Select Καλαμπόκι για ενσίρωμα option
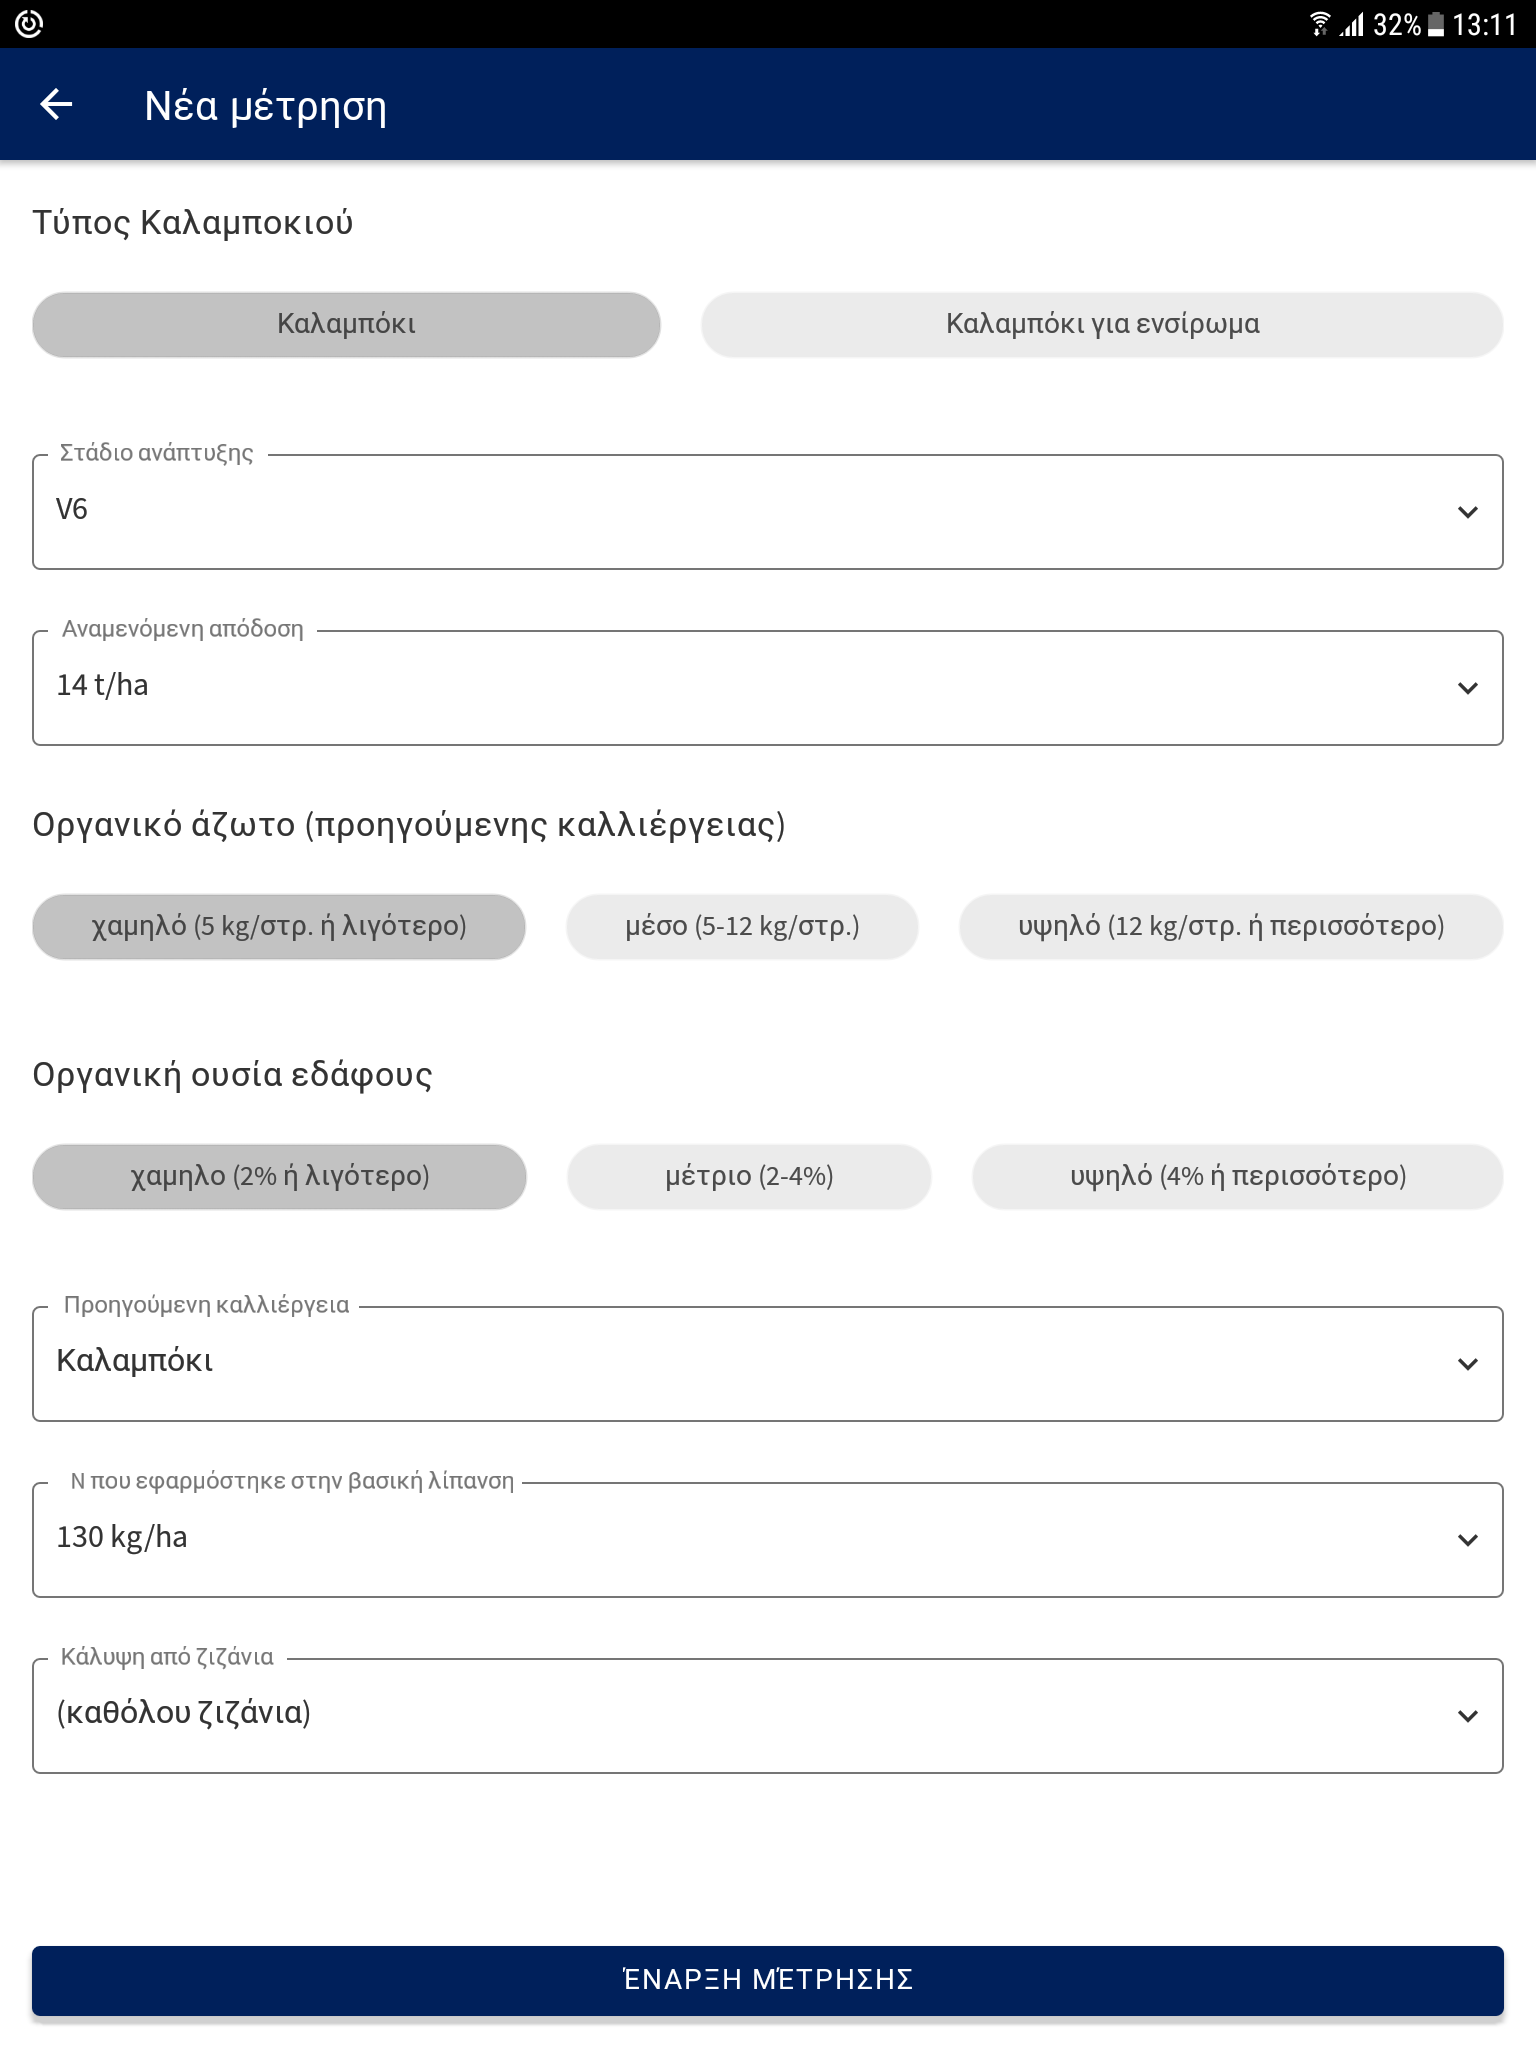The height and width of the screenshot is (2048, 1536). click(x=1102, y=325)
